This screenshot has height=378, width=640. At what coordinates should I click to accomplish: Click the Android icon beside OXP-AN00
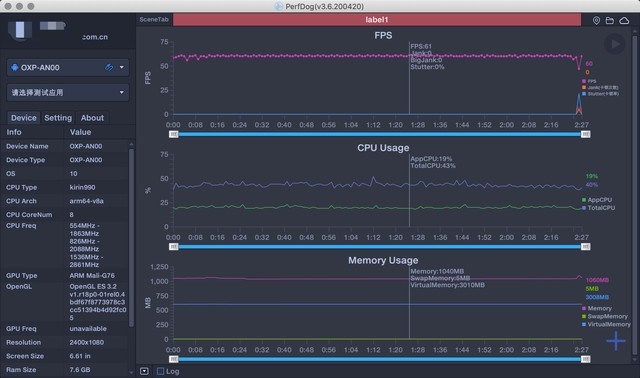point(15,67)
